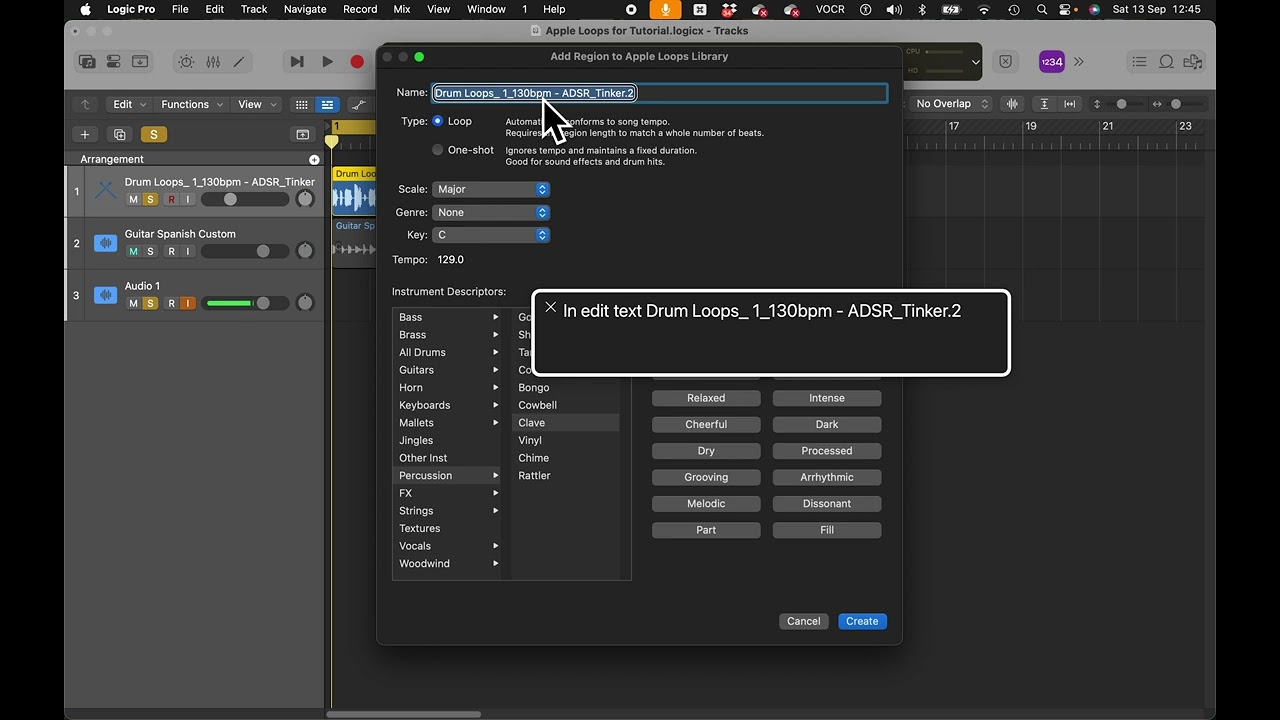The image size is (1280, 720).
Task: Open the Mixer faders icon
Action: [213, 62]
